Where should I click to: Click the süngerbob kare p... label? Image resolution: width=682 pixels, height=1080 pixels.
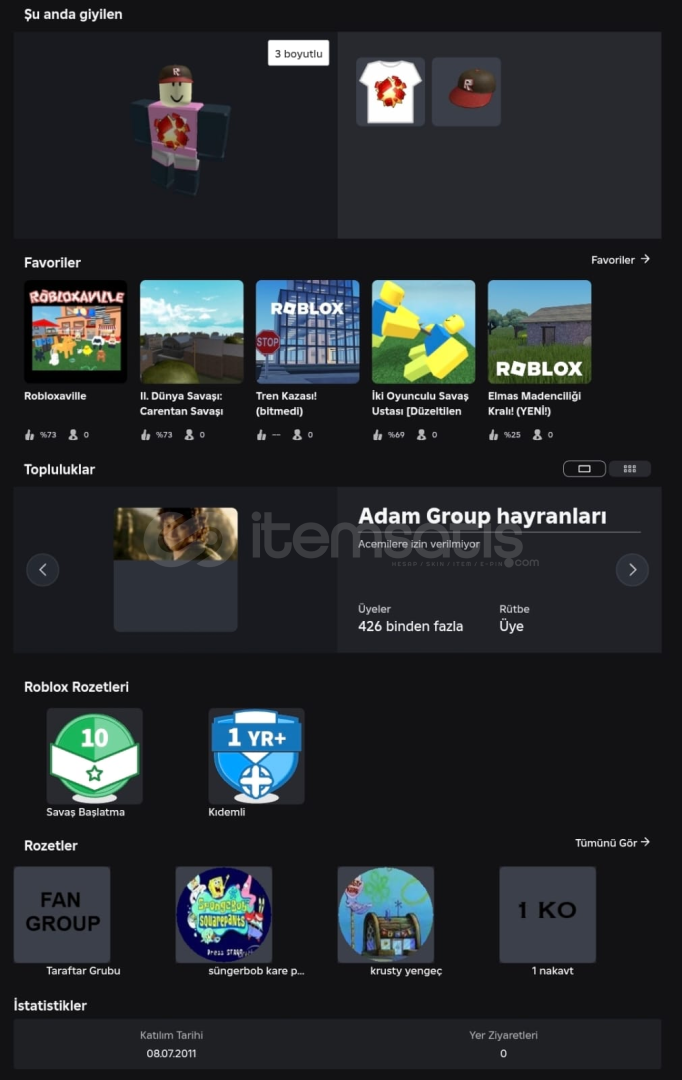(256, 970)
